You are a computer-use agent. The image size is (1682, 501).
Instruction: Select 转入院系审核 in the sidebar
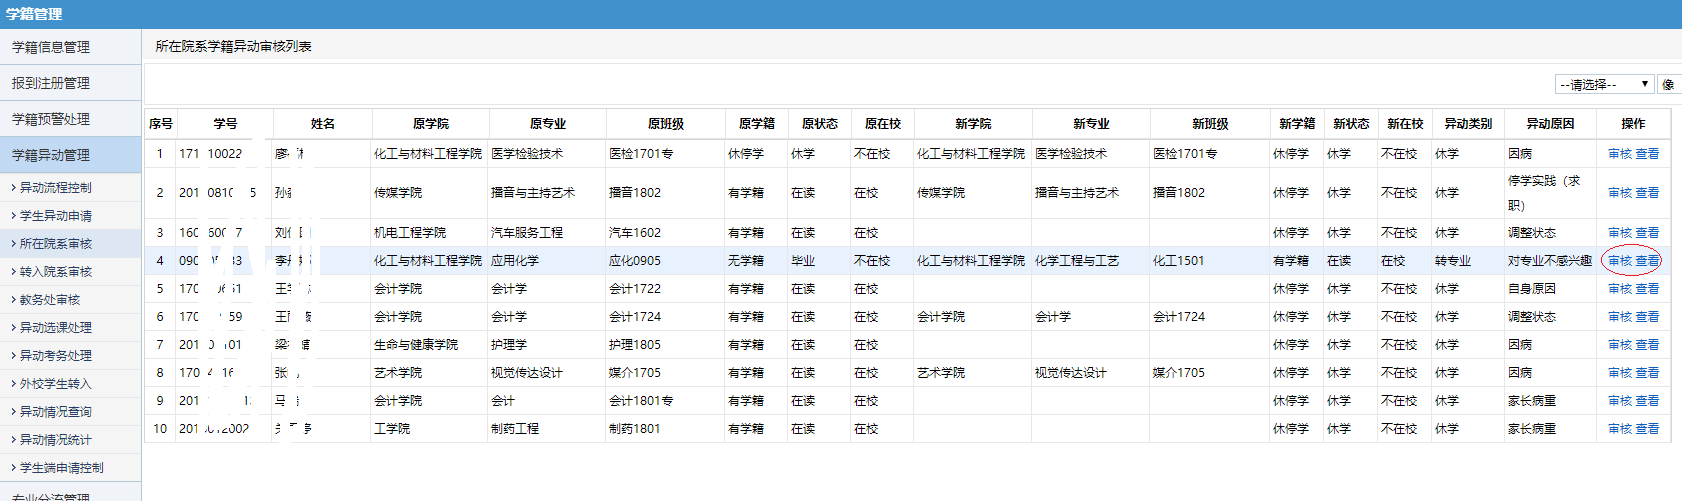pos(56,272)
